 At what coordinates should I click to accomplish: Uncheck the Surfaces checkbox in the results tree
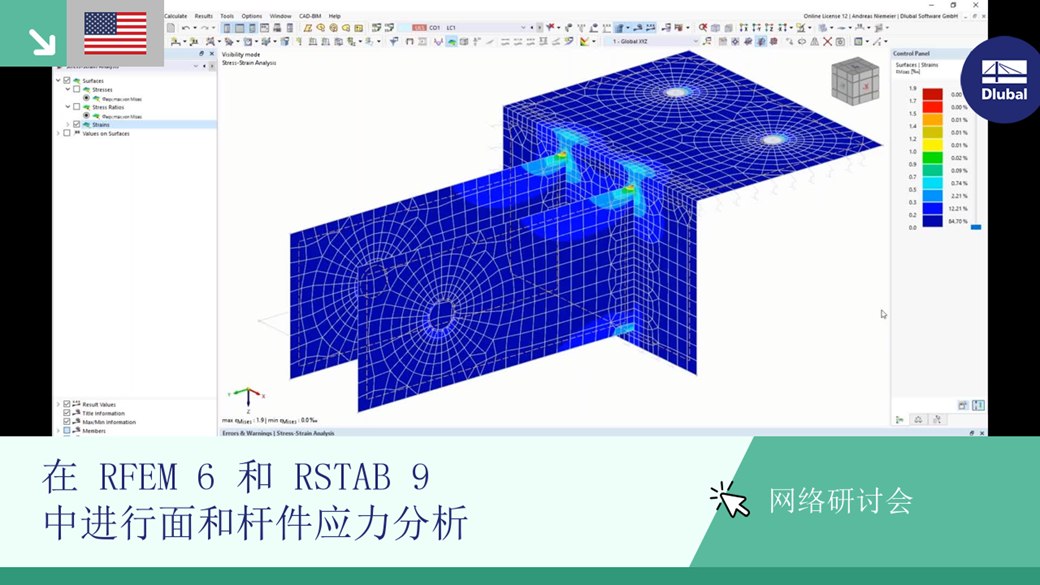pos(66,80)
